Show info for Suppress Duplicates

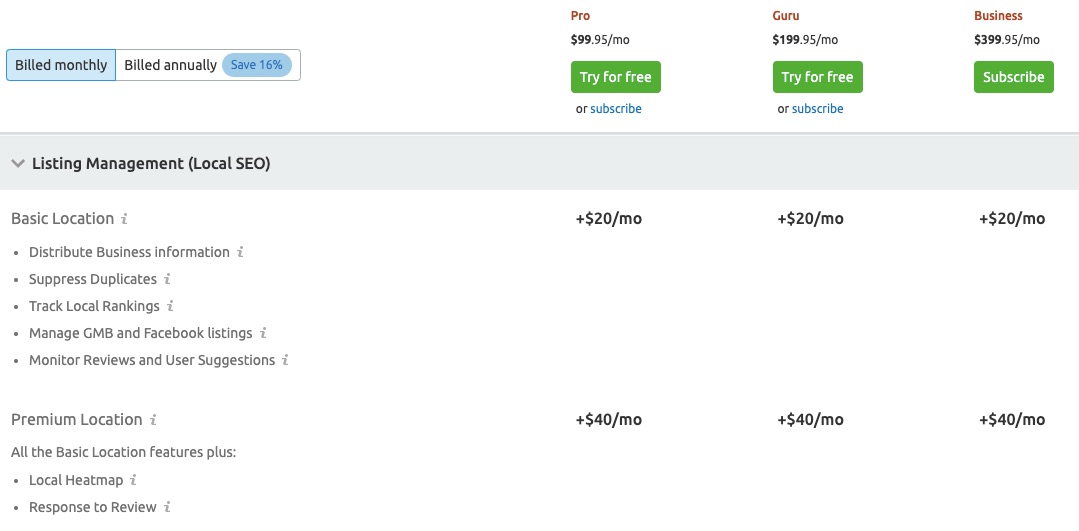coord(167,279)
